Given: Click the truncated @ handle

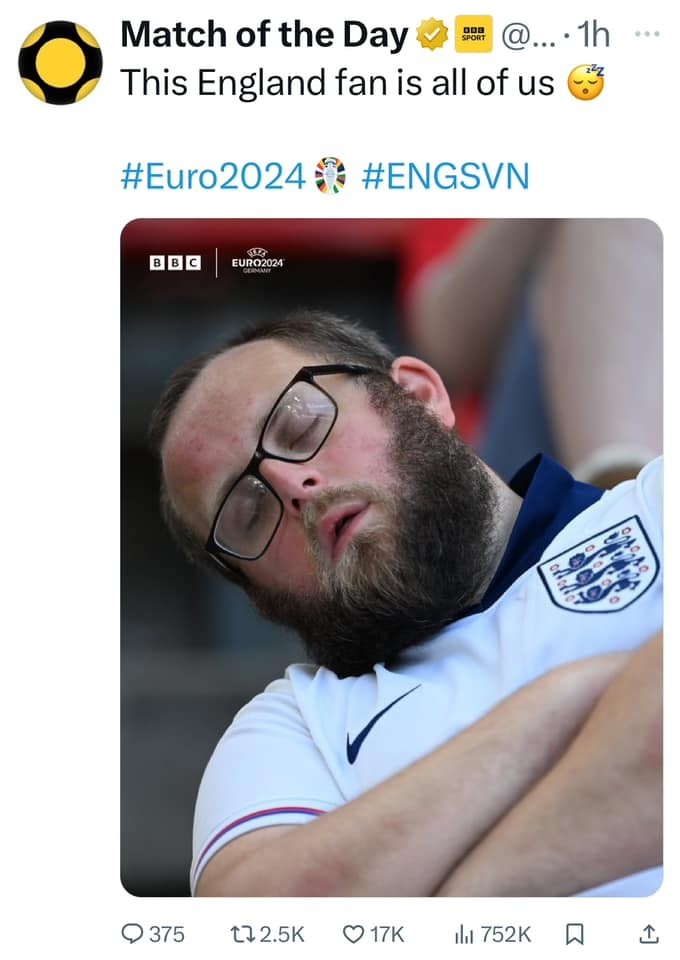Looking at the screenshot, I should click(525, 37).
